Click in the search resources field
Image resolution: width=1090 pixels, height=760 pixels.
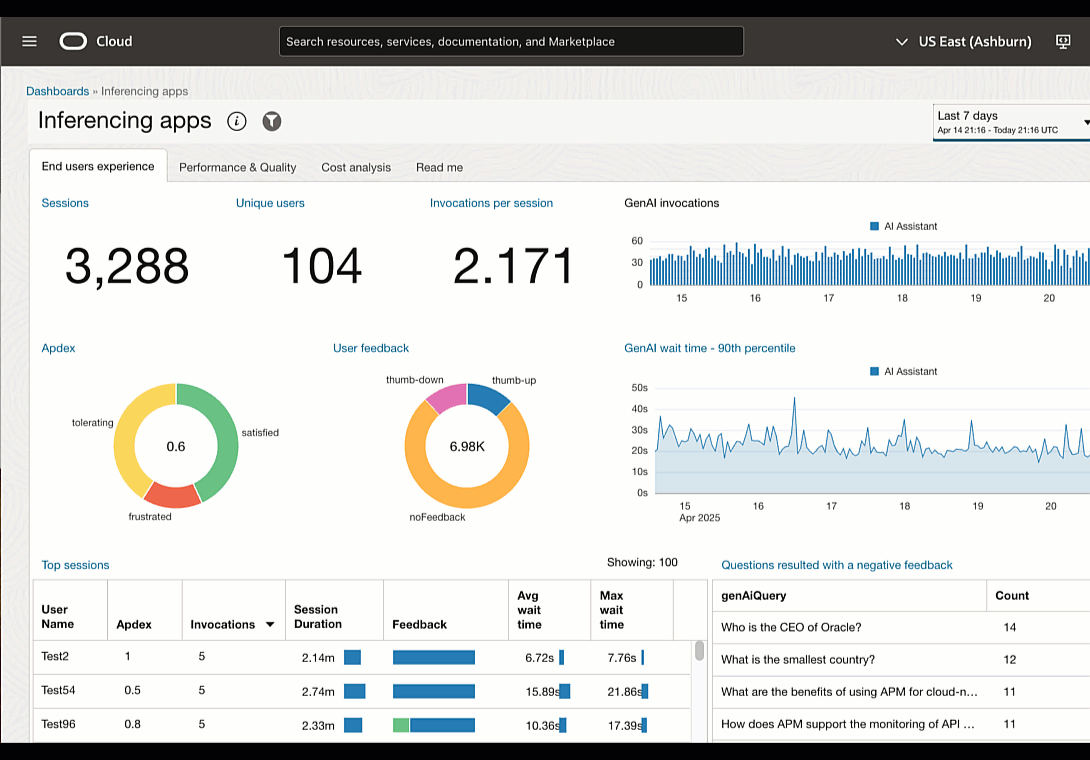[x=511, y=41]
